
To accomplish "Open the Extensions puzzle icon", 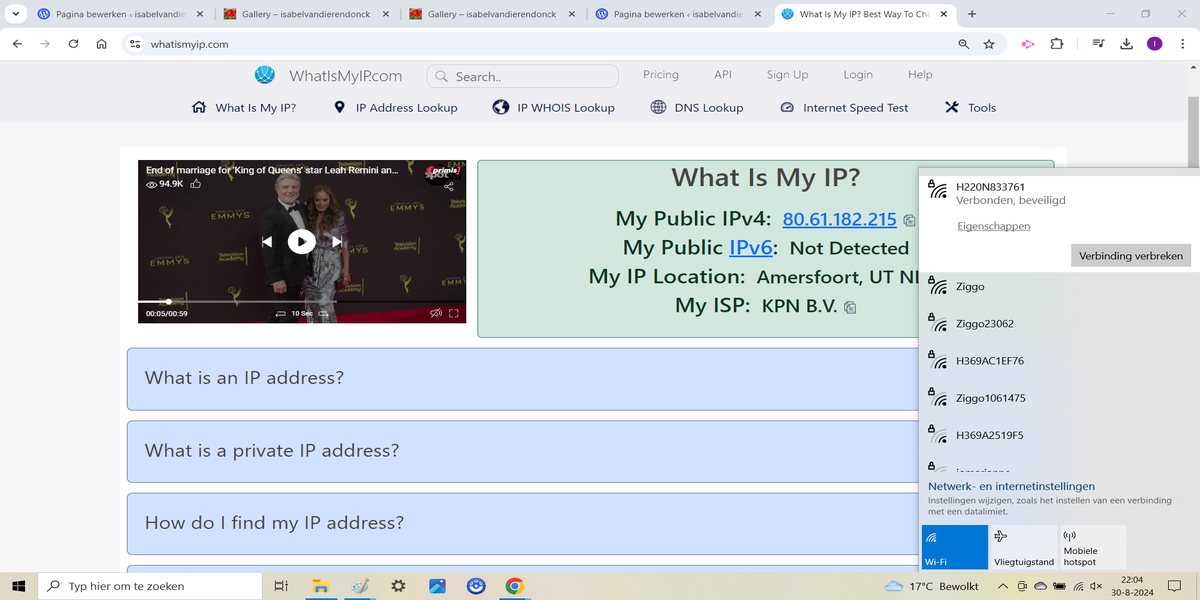I will [x=1056, y=44].
